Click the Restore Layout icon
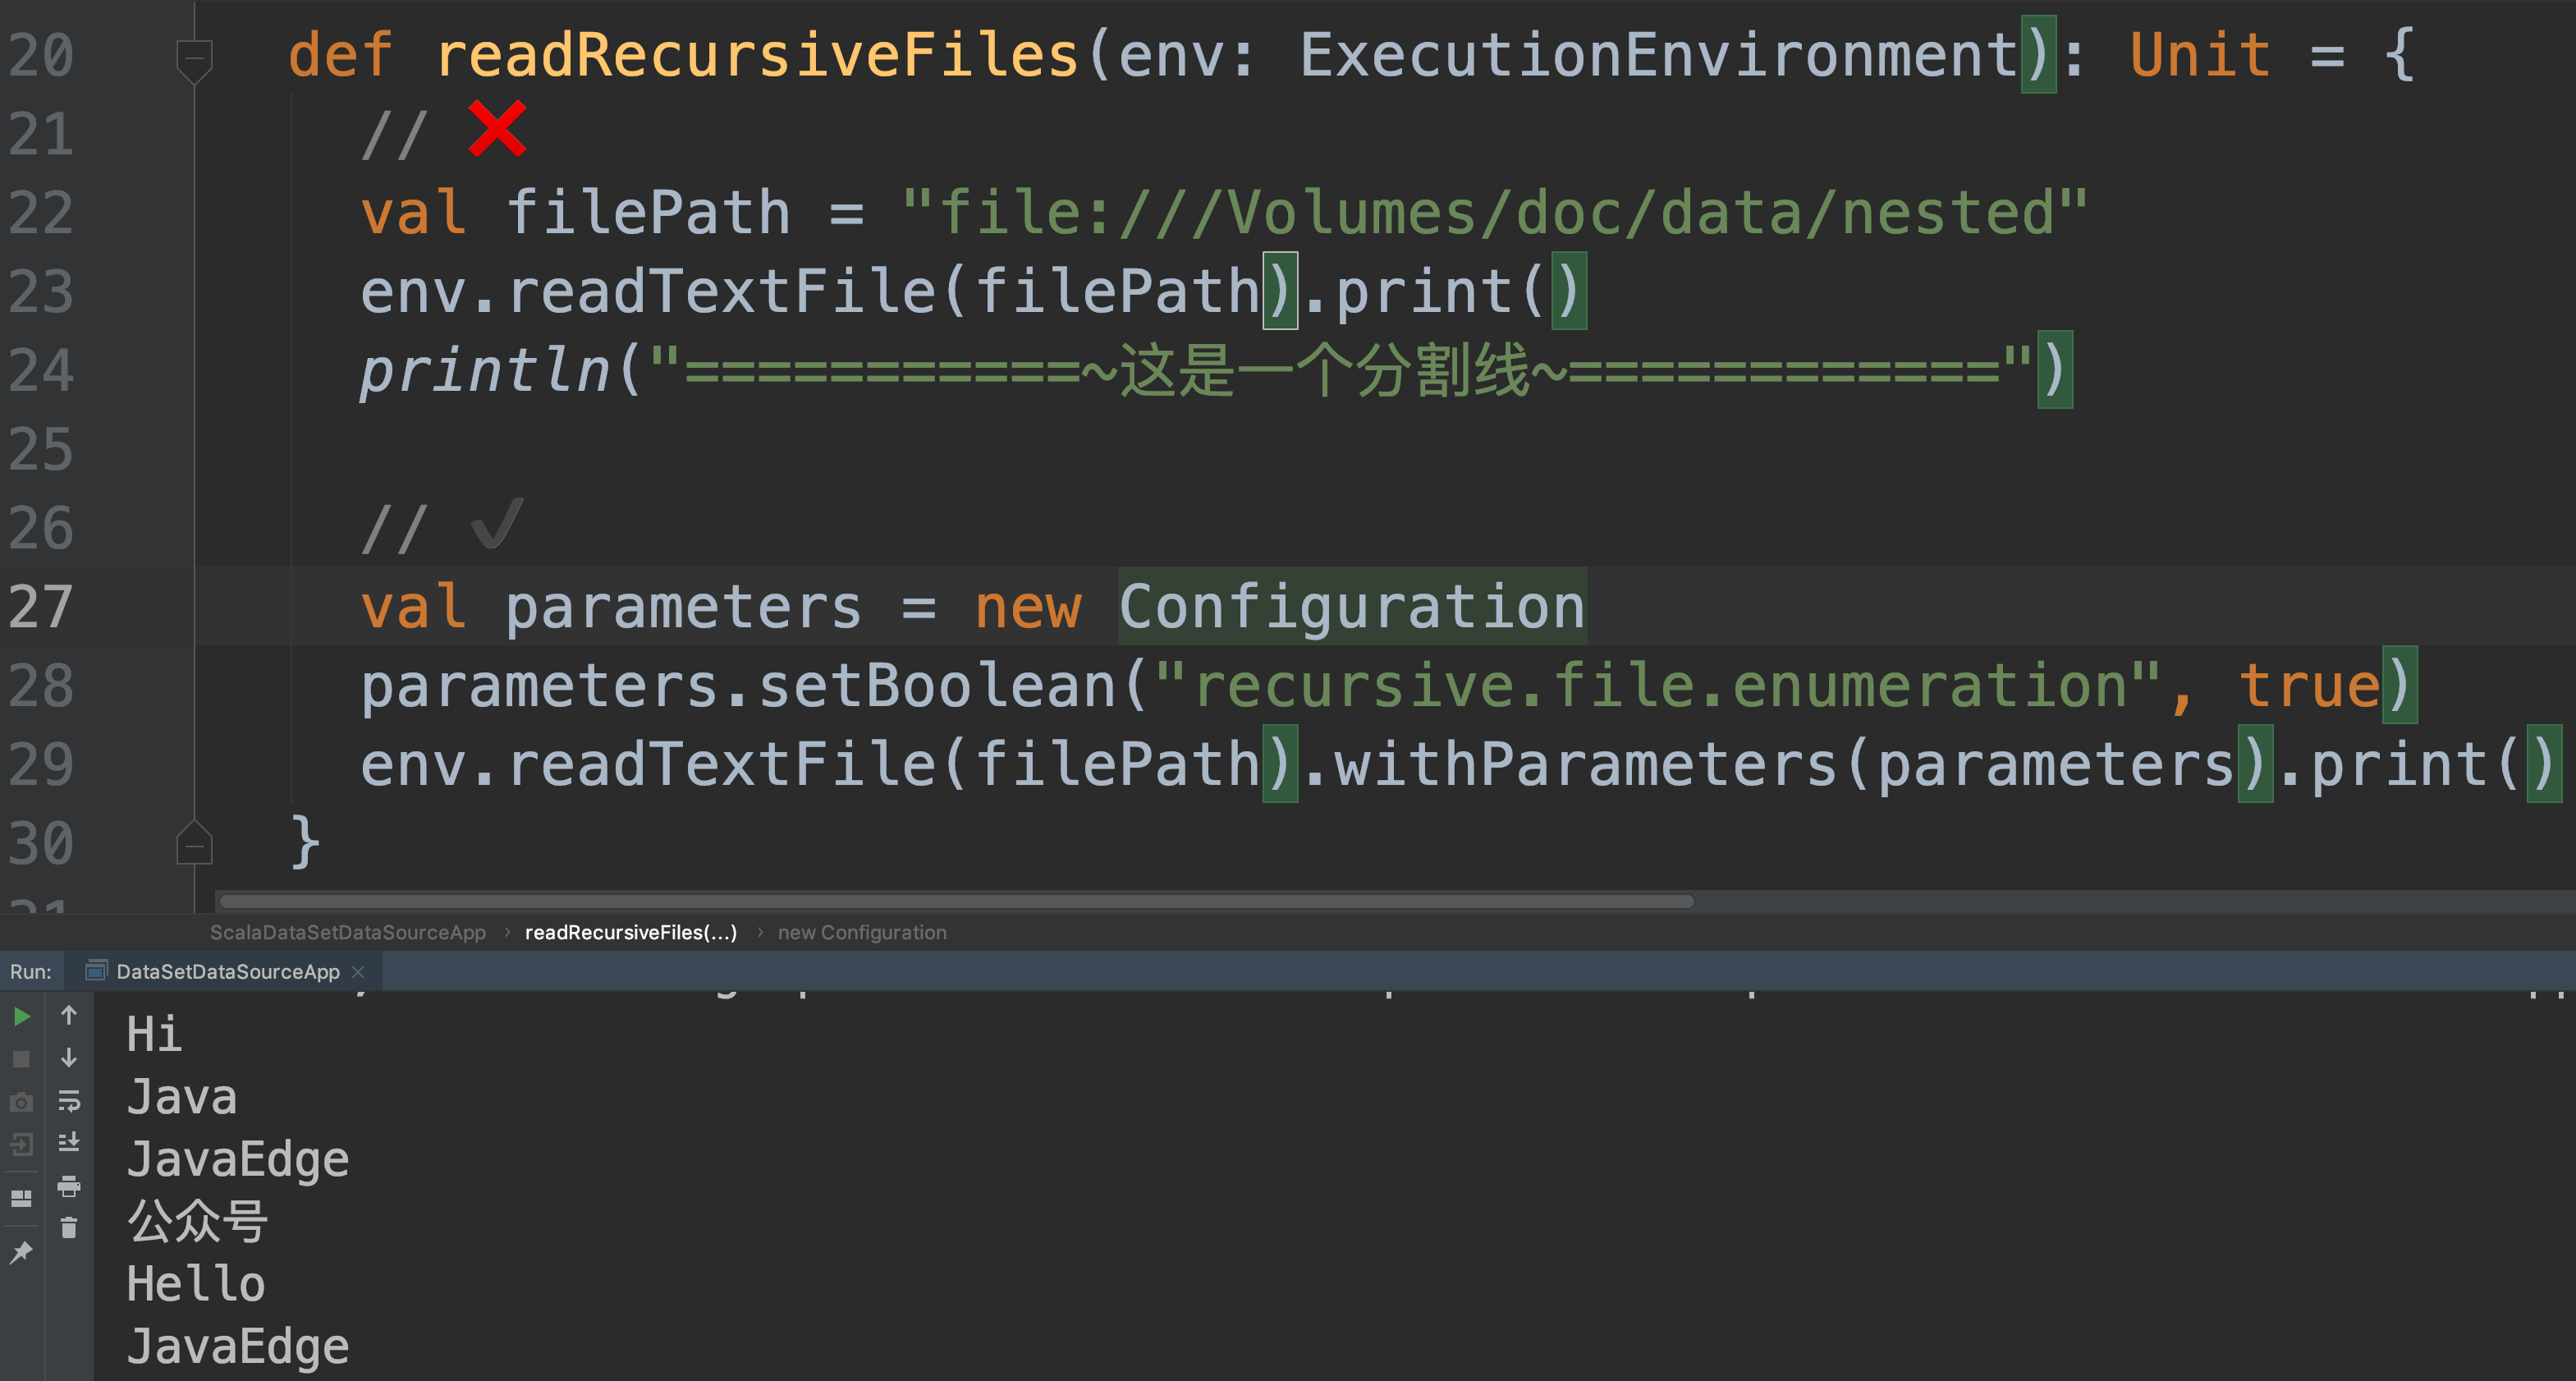This screenshot has width=2576, height=1381. [21, 1198]
